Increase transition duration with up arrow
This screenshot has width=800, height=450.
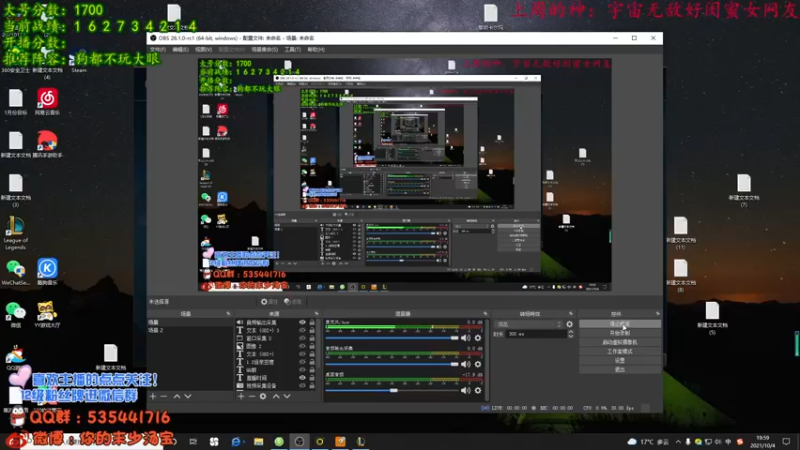tap(570, 332)
